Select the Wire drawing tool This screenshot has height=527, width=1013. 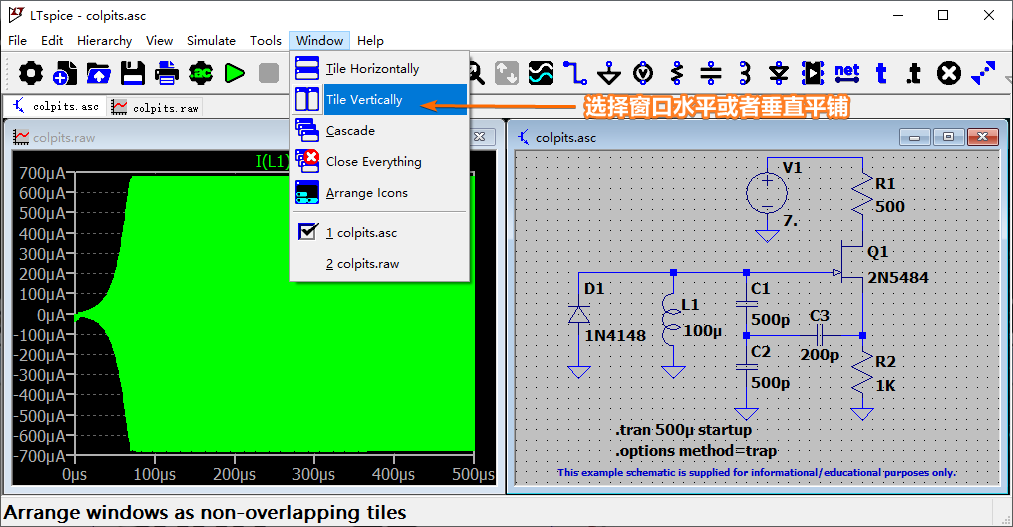pos(574,73)
